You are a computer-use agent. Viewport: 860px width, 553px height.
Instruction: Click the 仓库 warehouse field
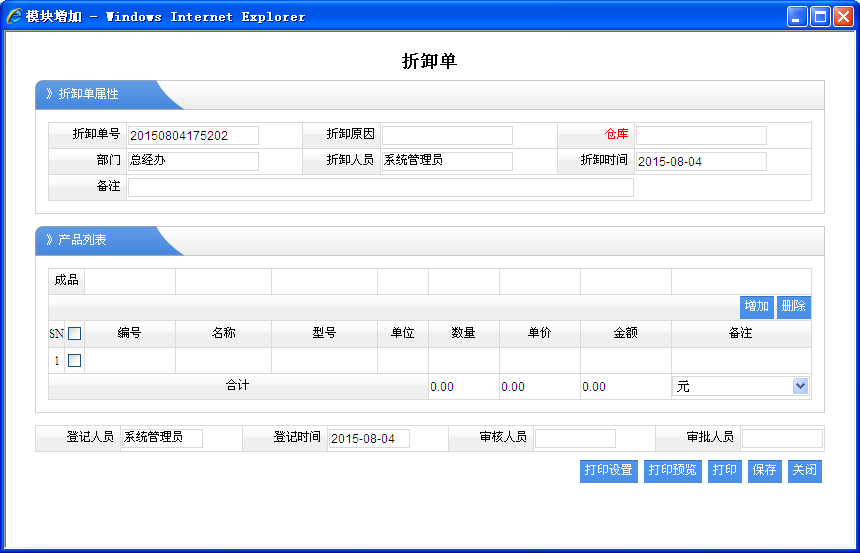pos(701,135)
